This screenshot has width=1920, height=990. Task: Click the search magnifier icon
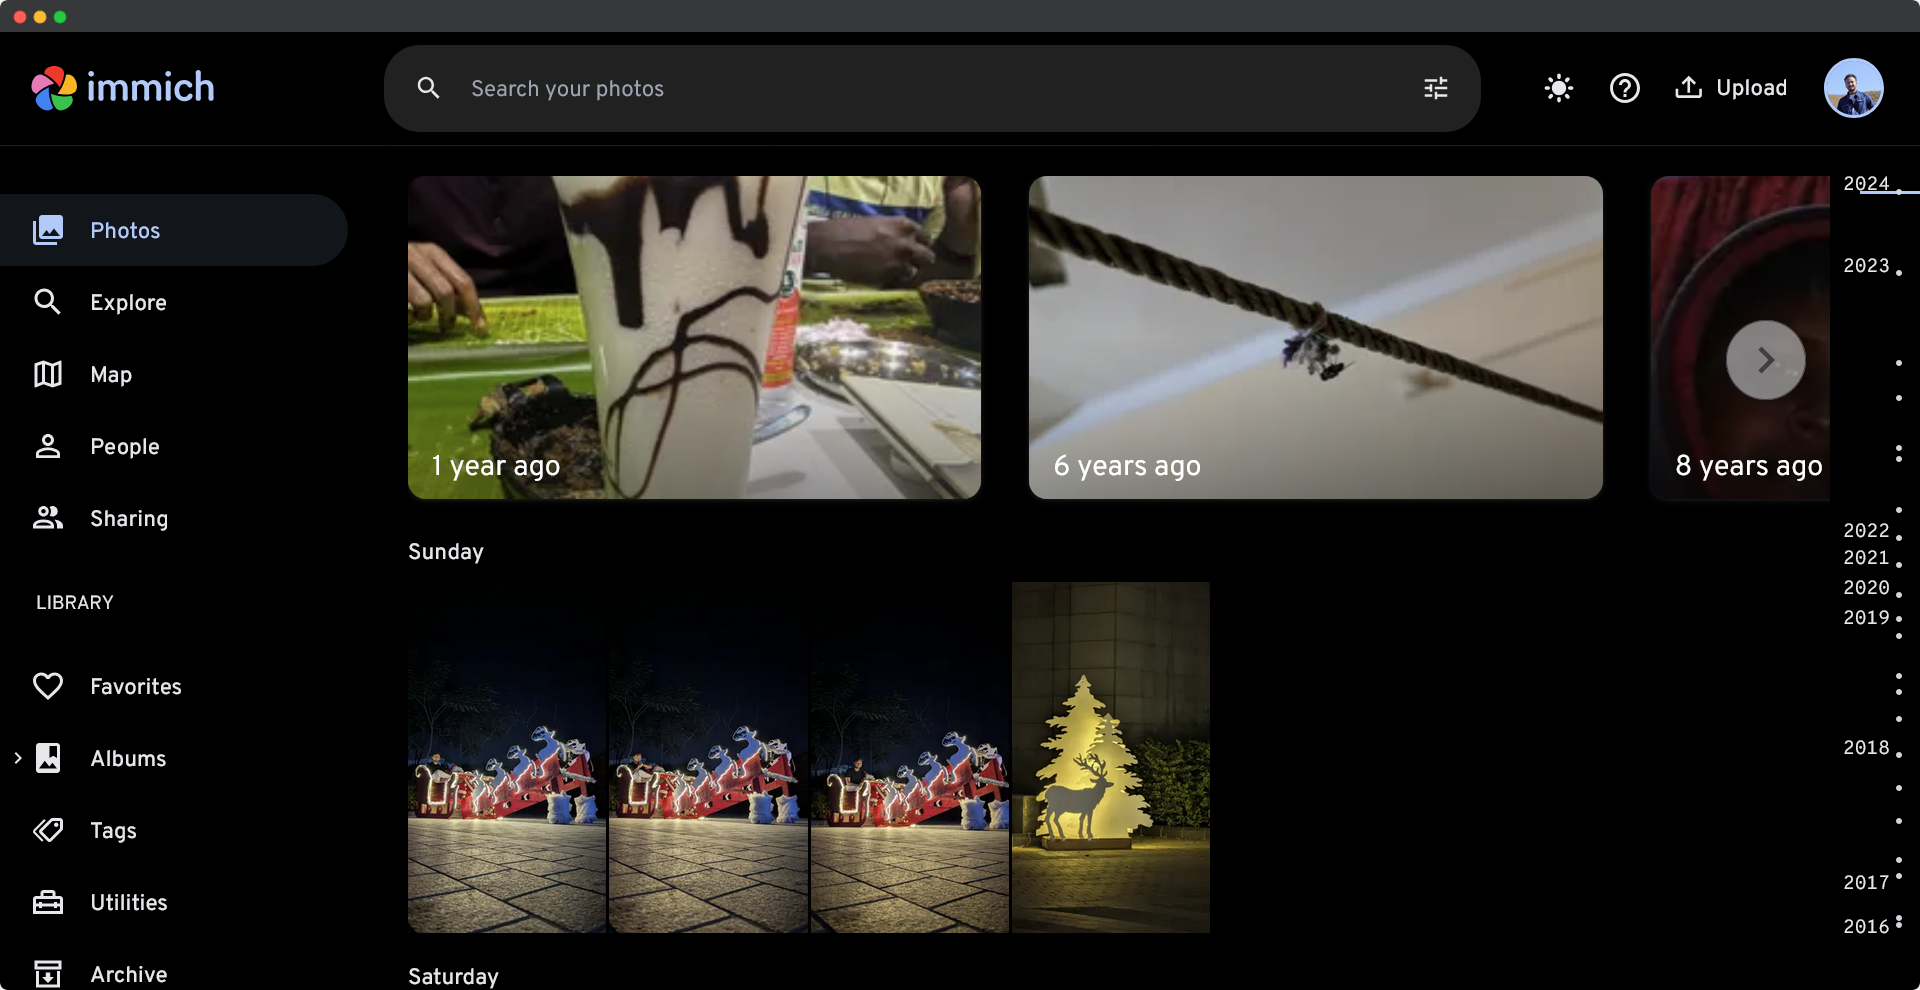tap(428, 88)
